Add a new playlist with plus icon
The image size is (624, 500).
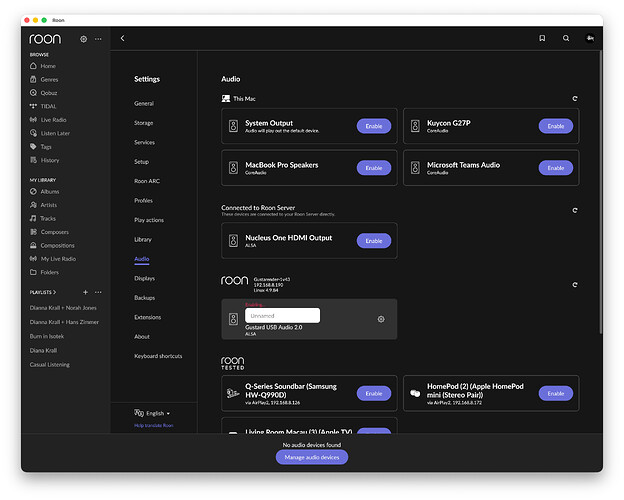pyautogui.click(x=85, y=292)
